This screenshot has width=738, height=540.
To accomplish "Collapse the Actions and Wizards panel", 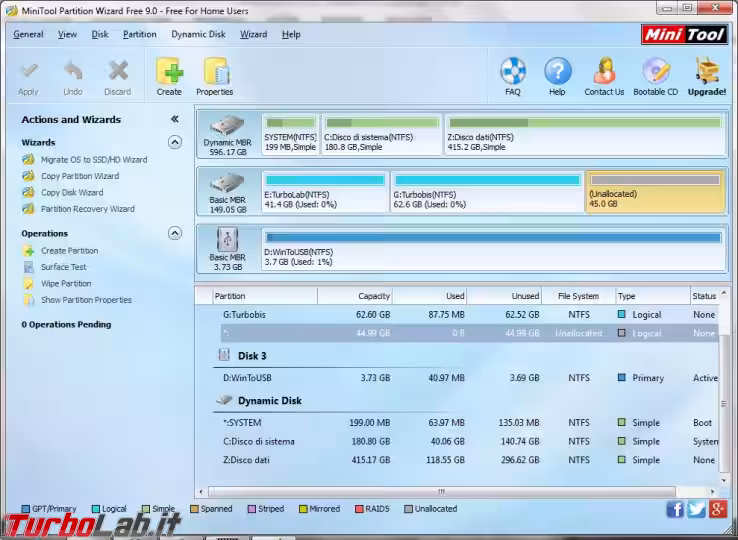I will (x=175, y=119).
